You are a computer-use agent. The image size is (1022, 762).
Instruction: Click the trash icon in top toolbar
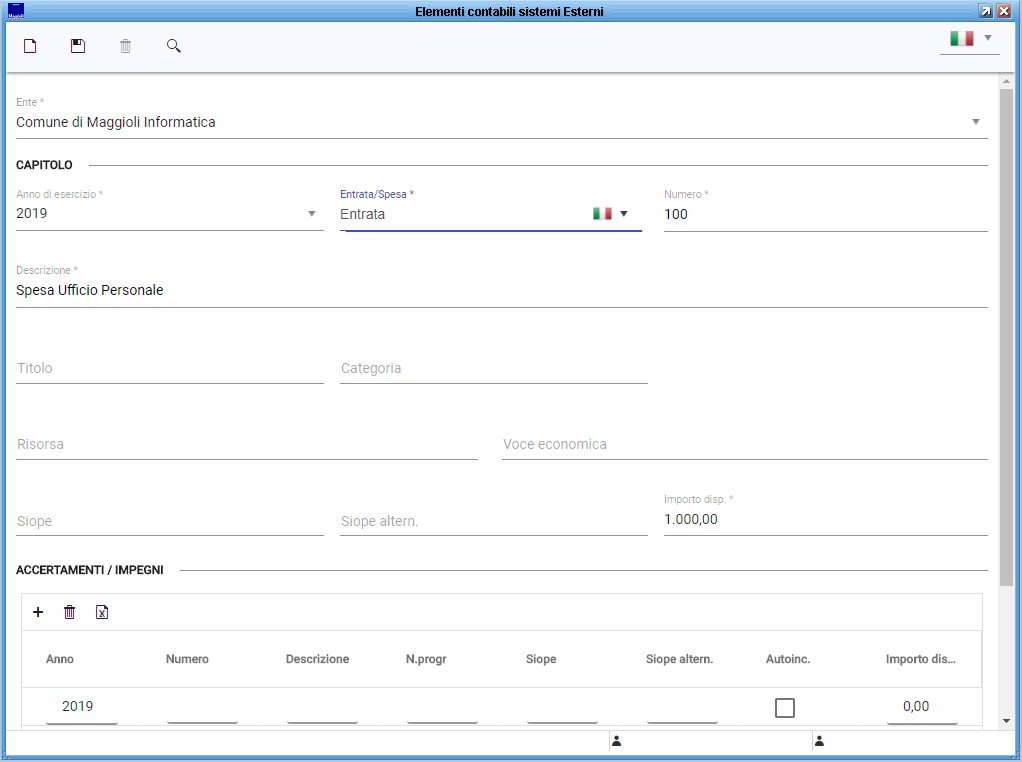[125, 46]
